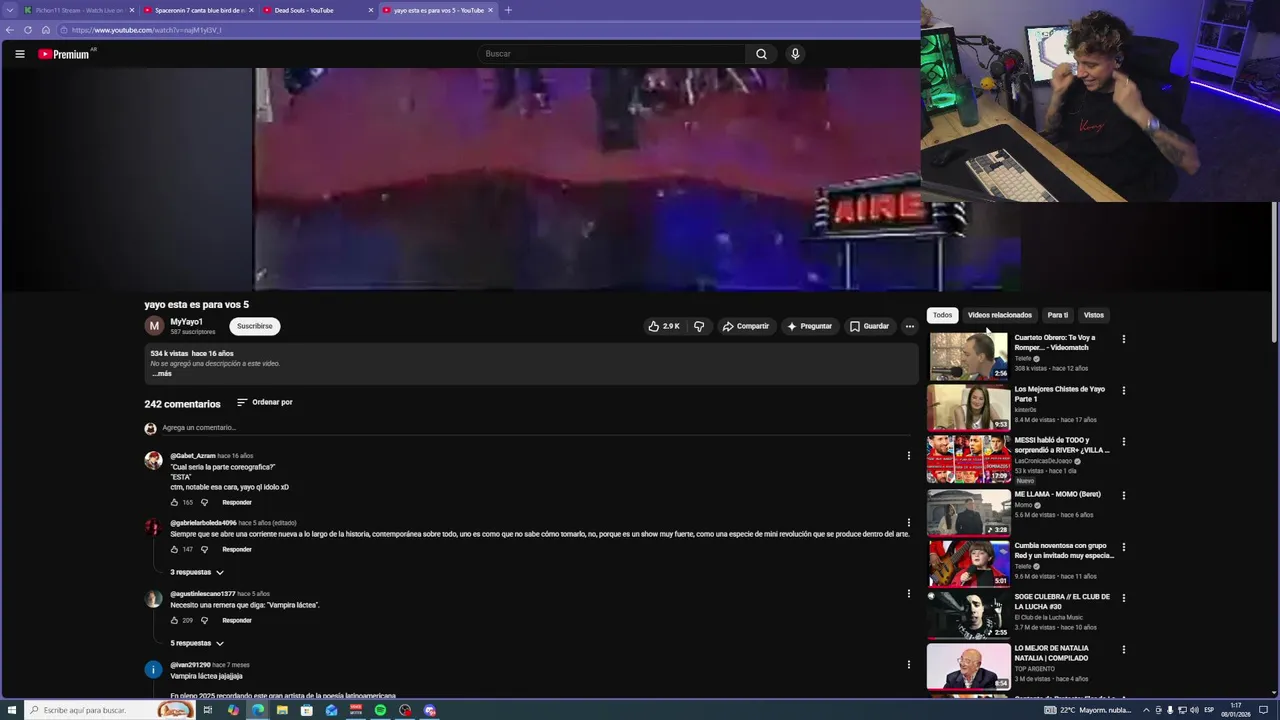
Task: Click the browser home icon
Action: pyautogui.click(x=46, y=30)
